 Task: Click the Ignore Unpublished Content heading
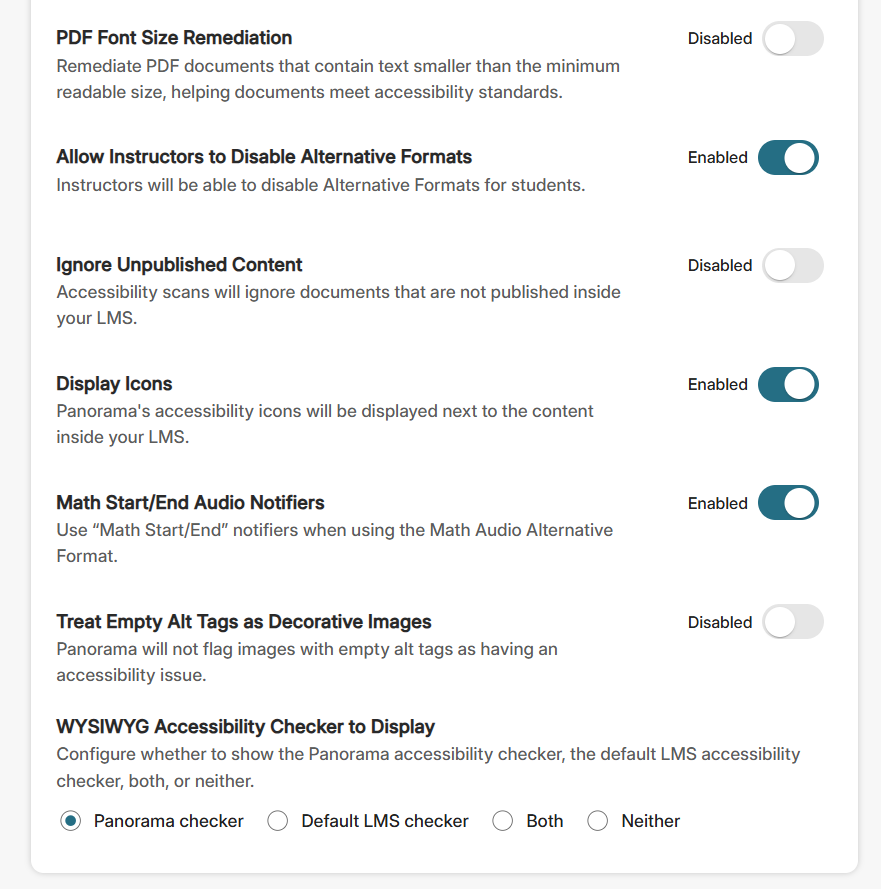point(179,265)
